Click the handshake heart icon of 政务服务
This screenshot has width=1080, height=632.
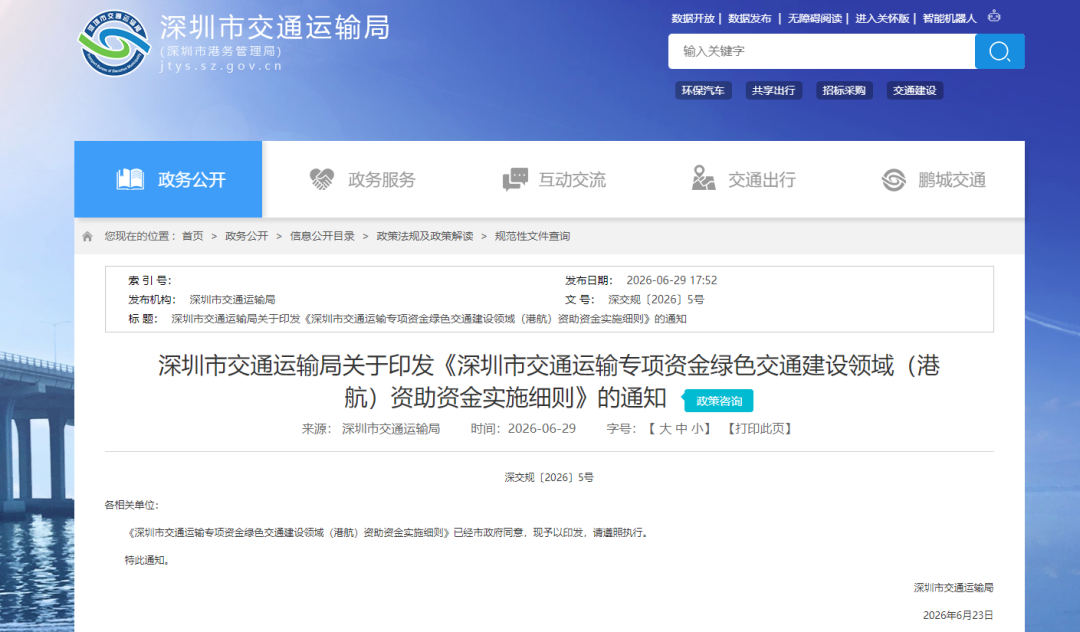(322, 180)
